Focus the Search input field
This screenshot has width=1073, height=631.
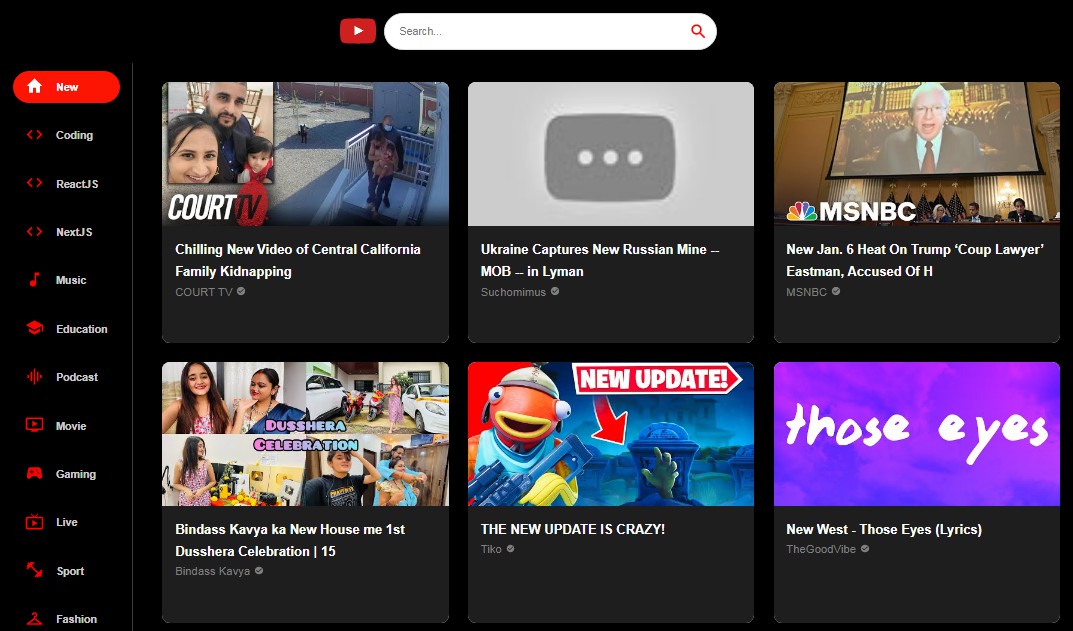point(535,31)
